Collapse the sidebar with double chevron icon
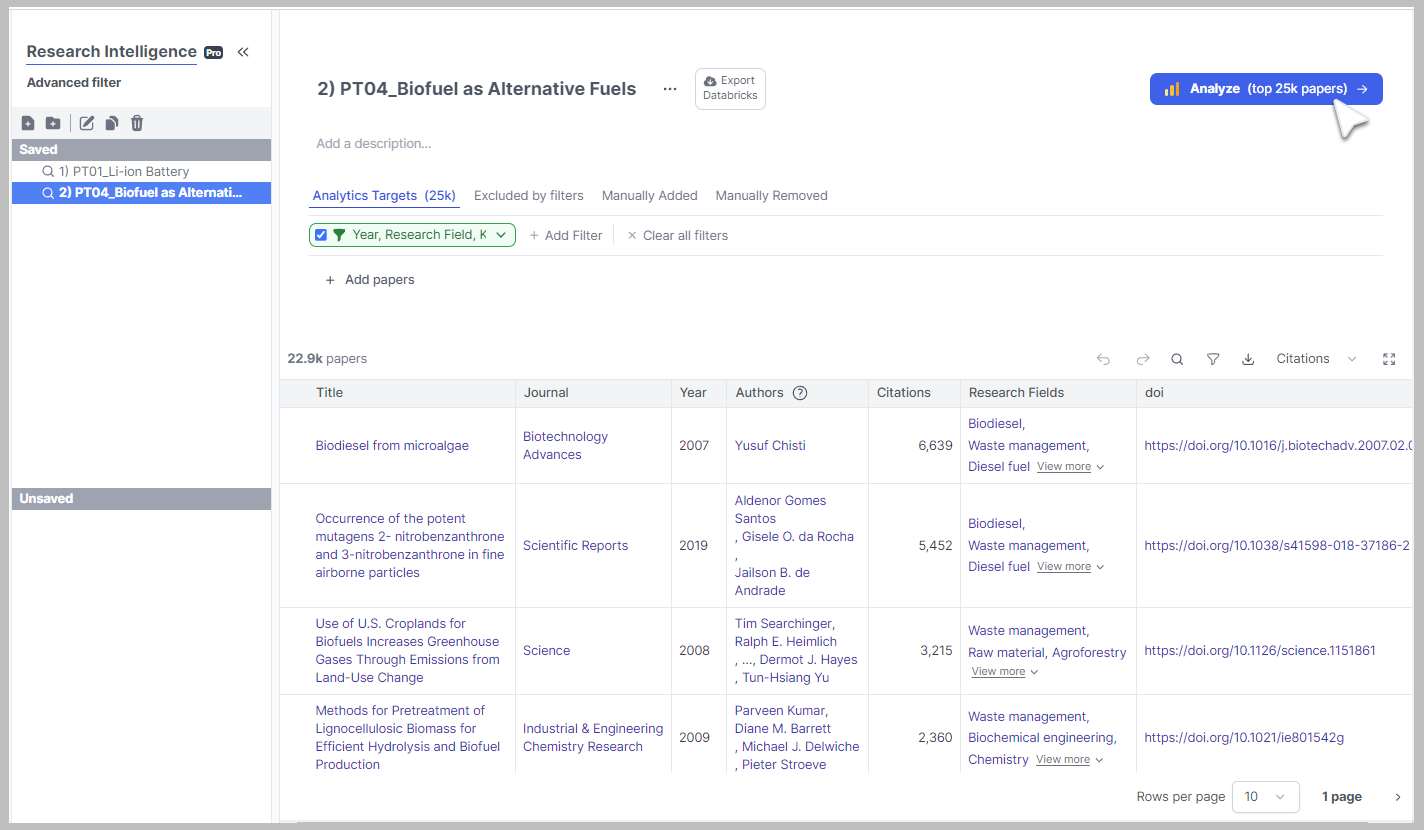The image size is (1424, 830). [243, 52]
